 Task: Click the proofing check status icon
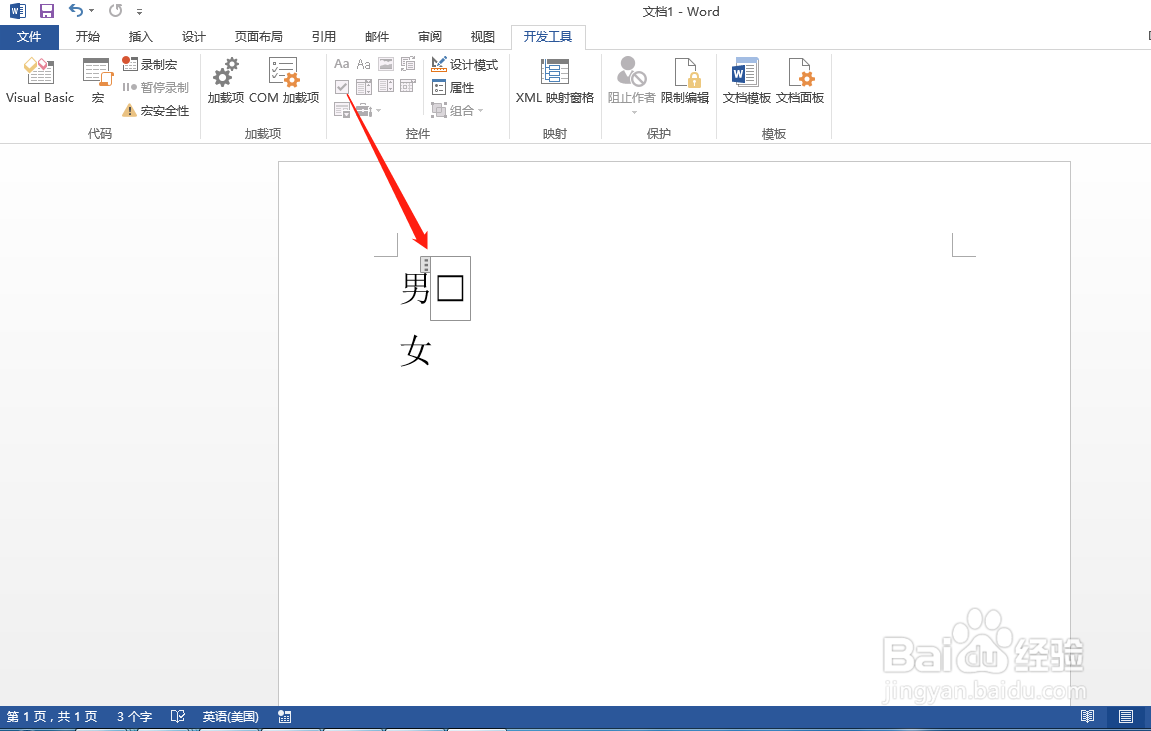pos(178,716)
